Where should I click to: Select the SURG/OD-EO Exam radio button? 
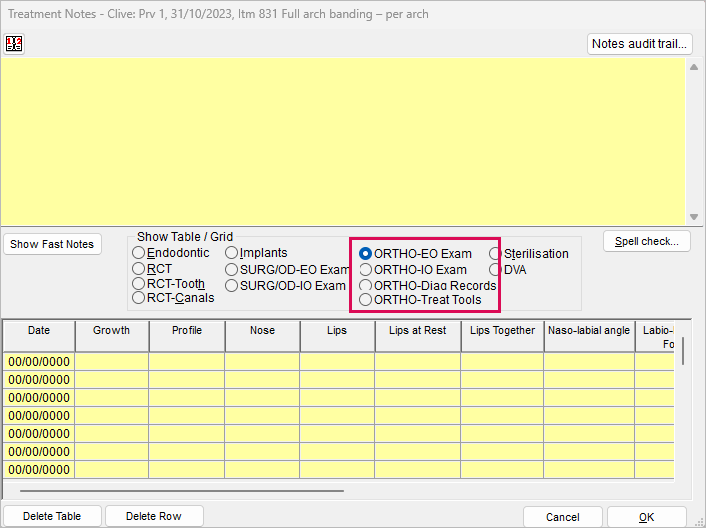232,269
